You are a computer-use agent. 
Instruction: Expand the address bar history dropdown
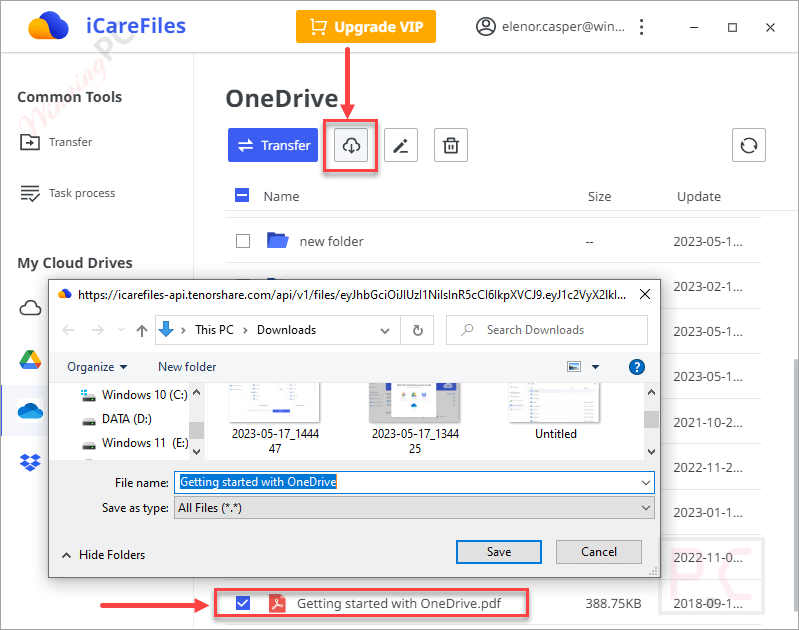click(385, 330)
